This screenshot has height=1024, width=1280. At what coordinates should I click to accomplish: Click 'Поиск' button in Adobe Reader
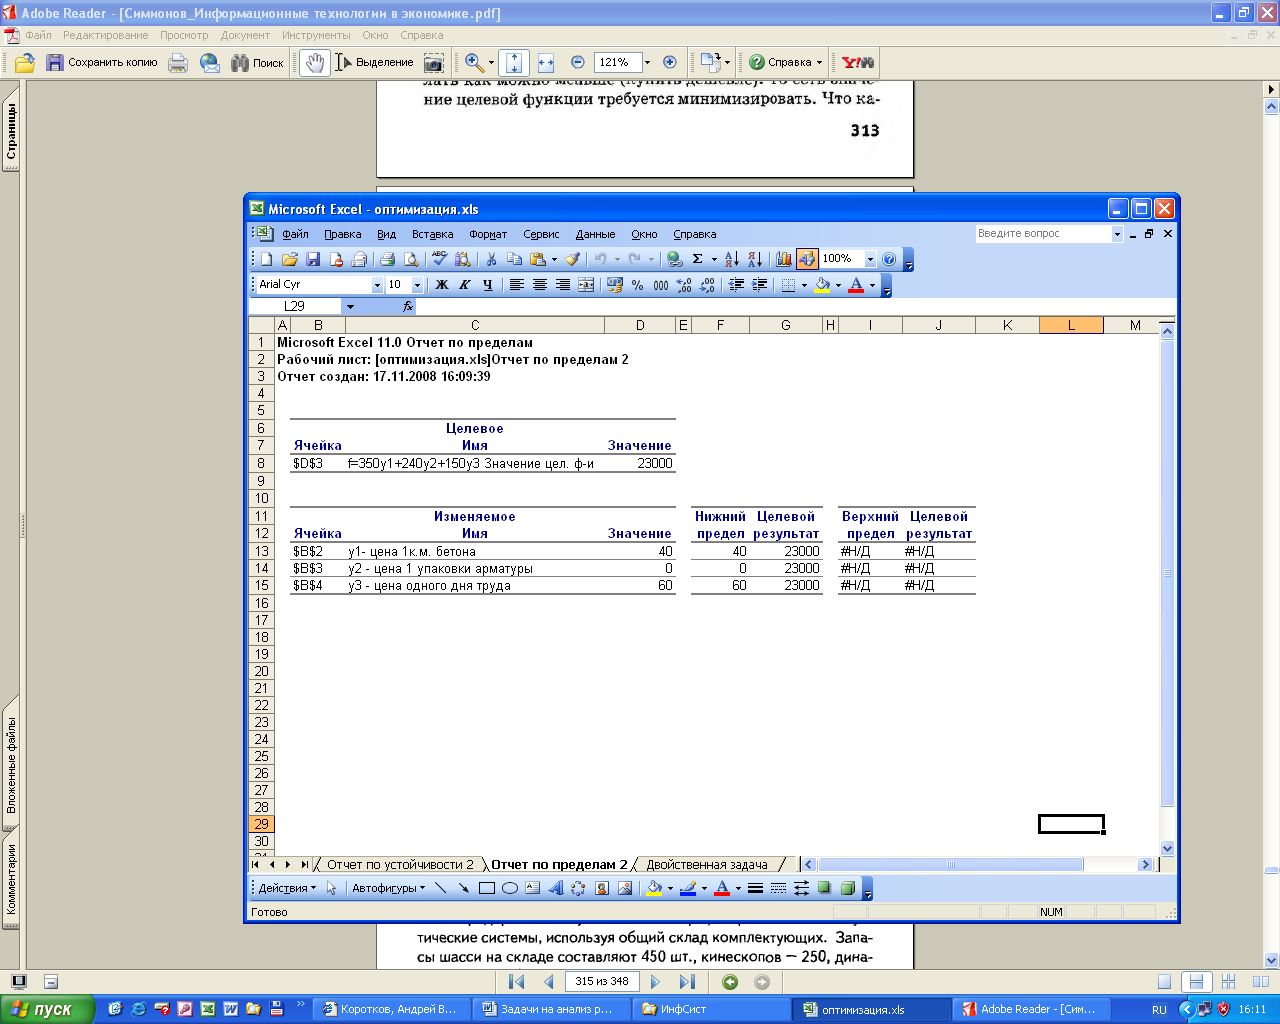coord(257,63)
